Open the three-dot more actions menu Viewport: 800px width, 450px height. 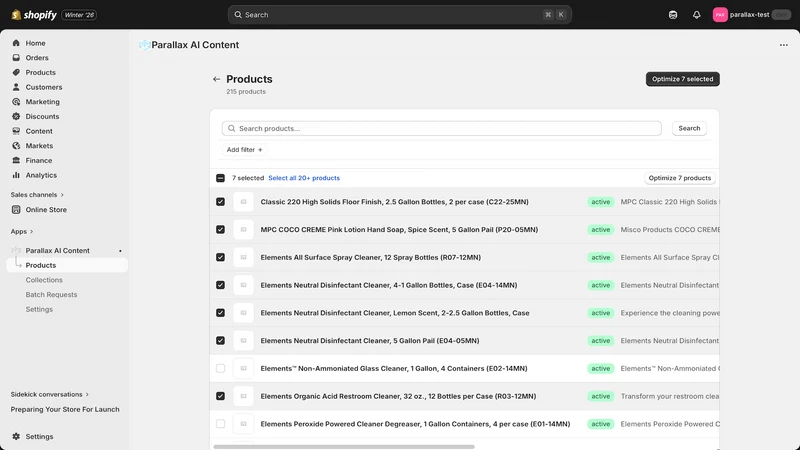click(784, 45)
